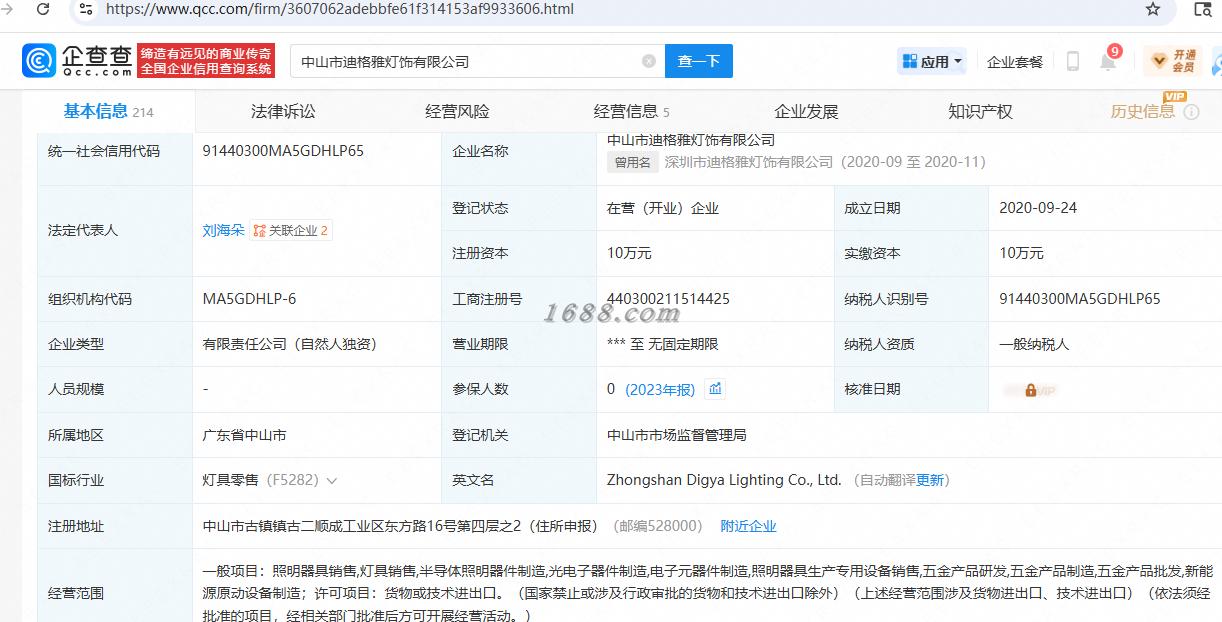The image size is (1222, 622).
Task: Open the (2023年报) annual report link
Action: pos(660,390)
